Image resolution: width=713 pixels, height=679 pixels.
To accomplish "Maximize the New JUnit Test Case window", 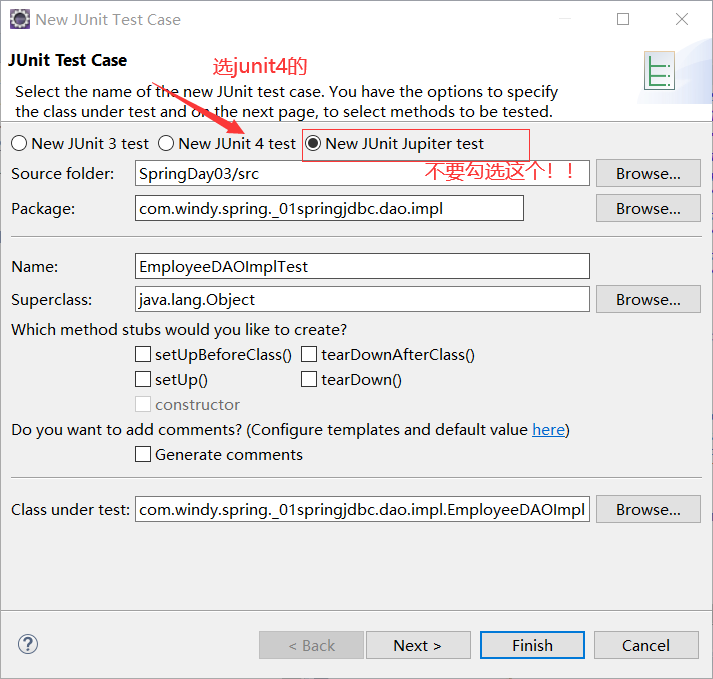I will (x=623, y=19).
